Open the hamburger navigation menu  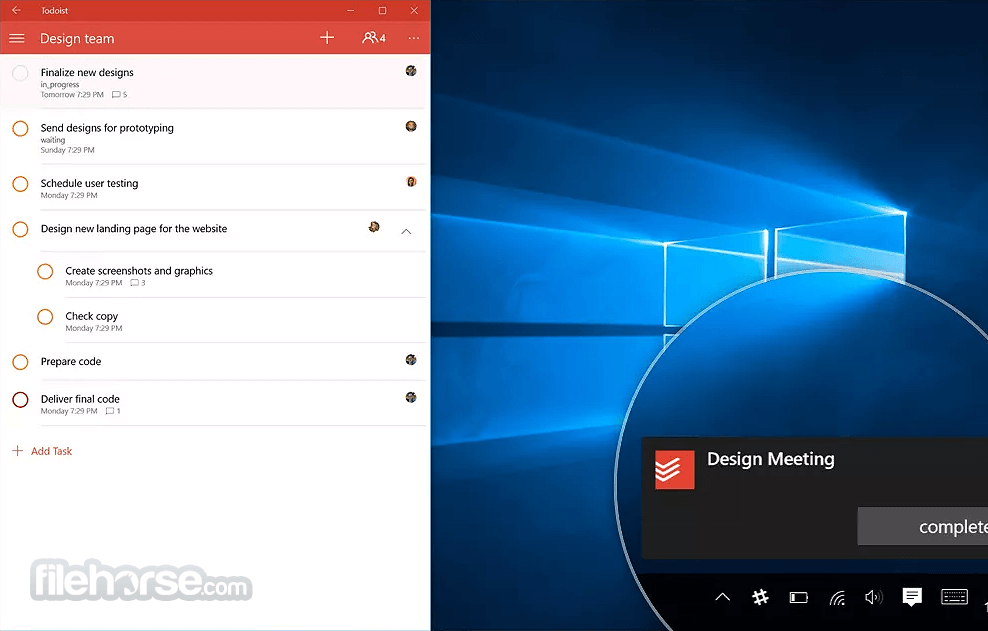[x=17, y=38]
